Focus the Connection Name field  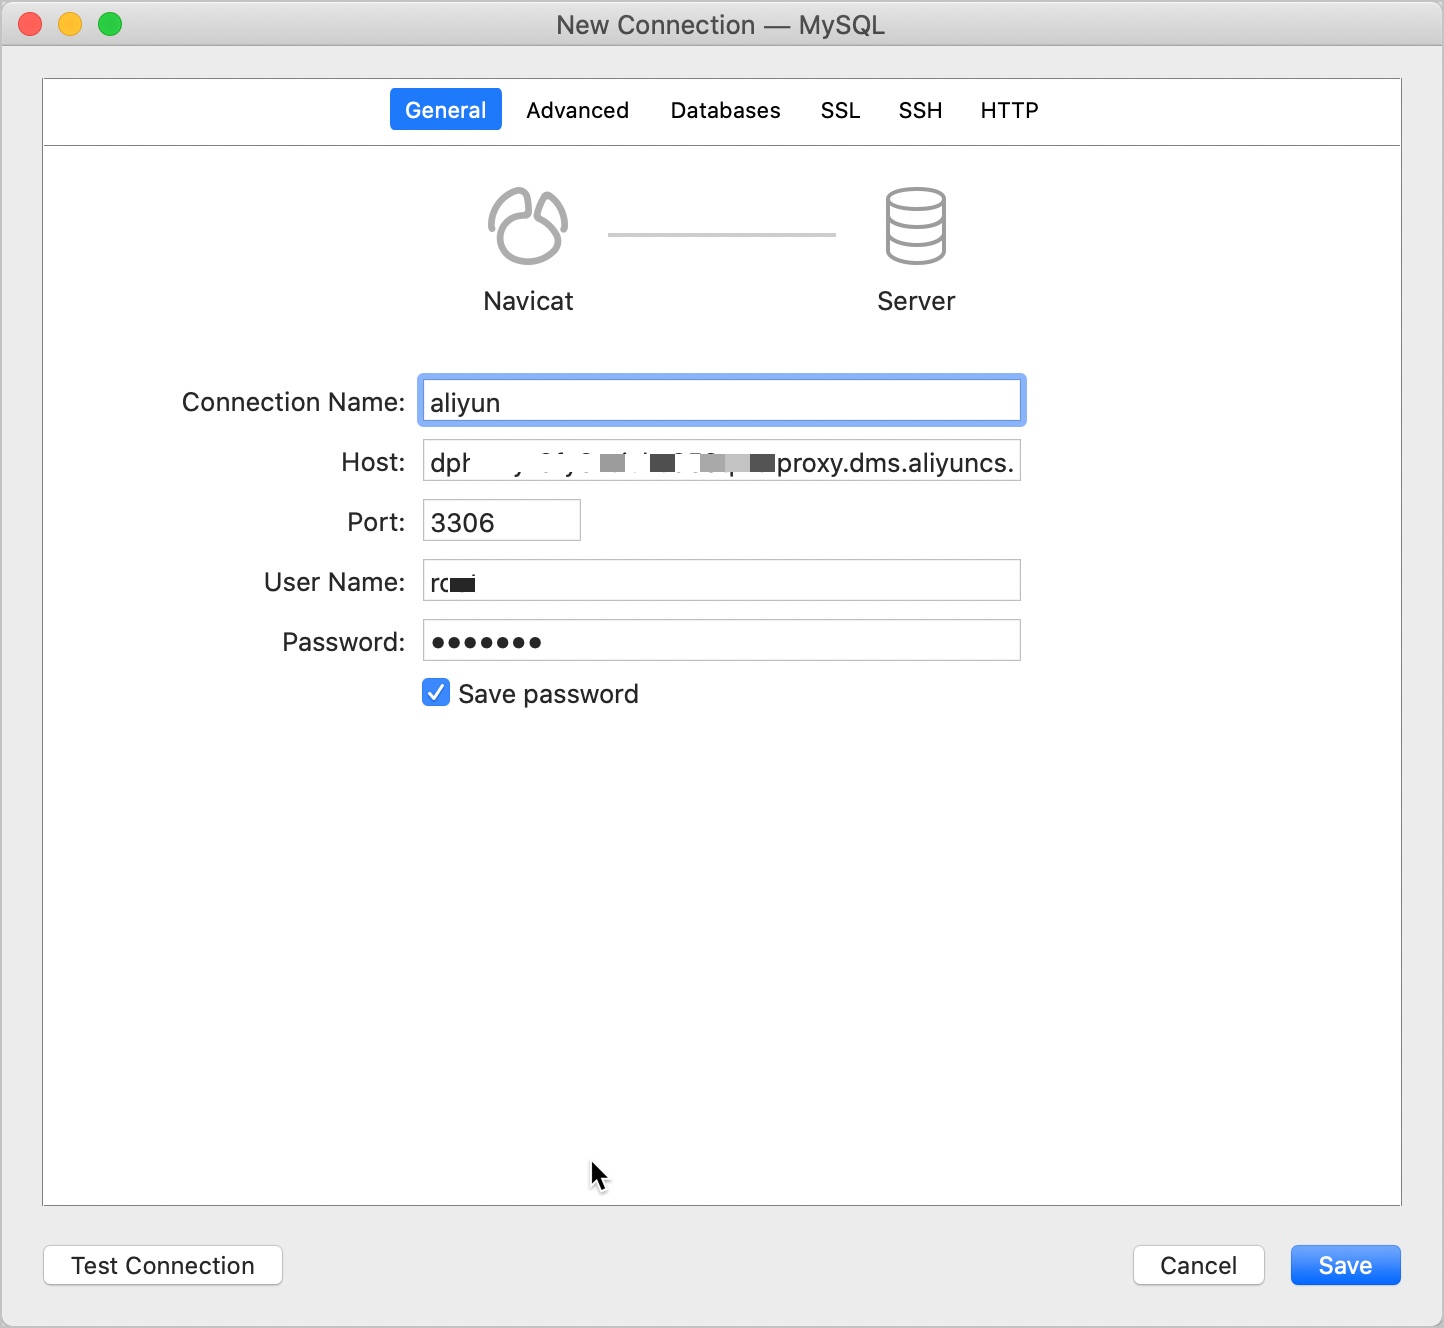pyautogui.click(x=721, y=401)
